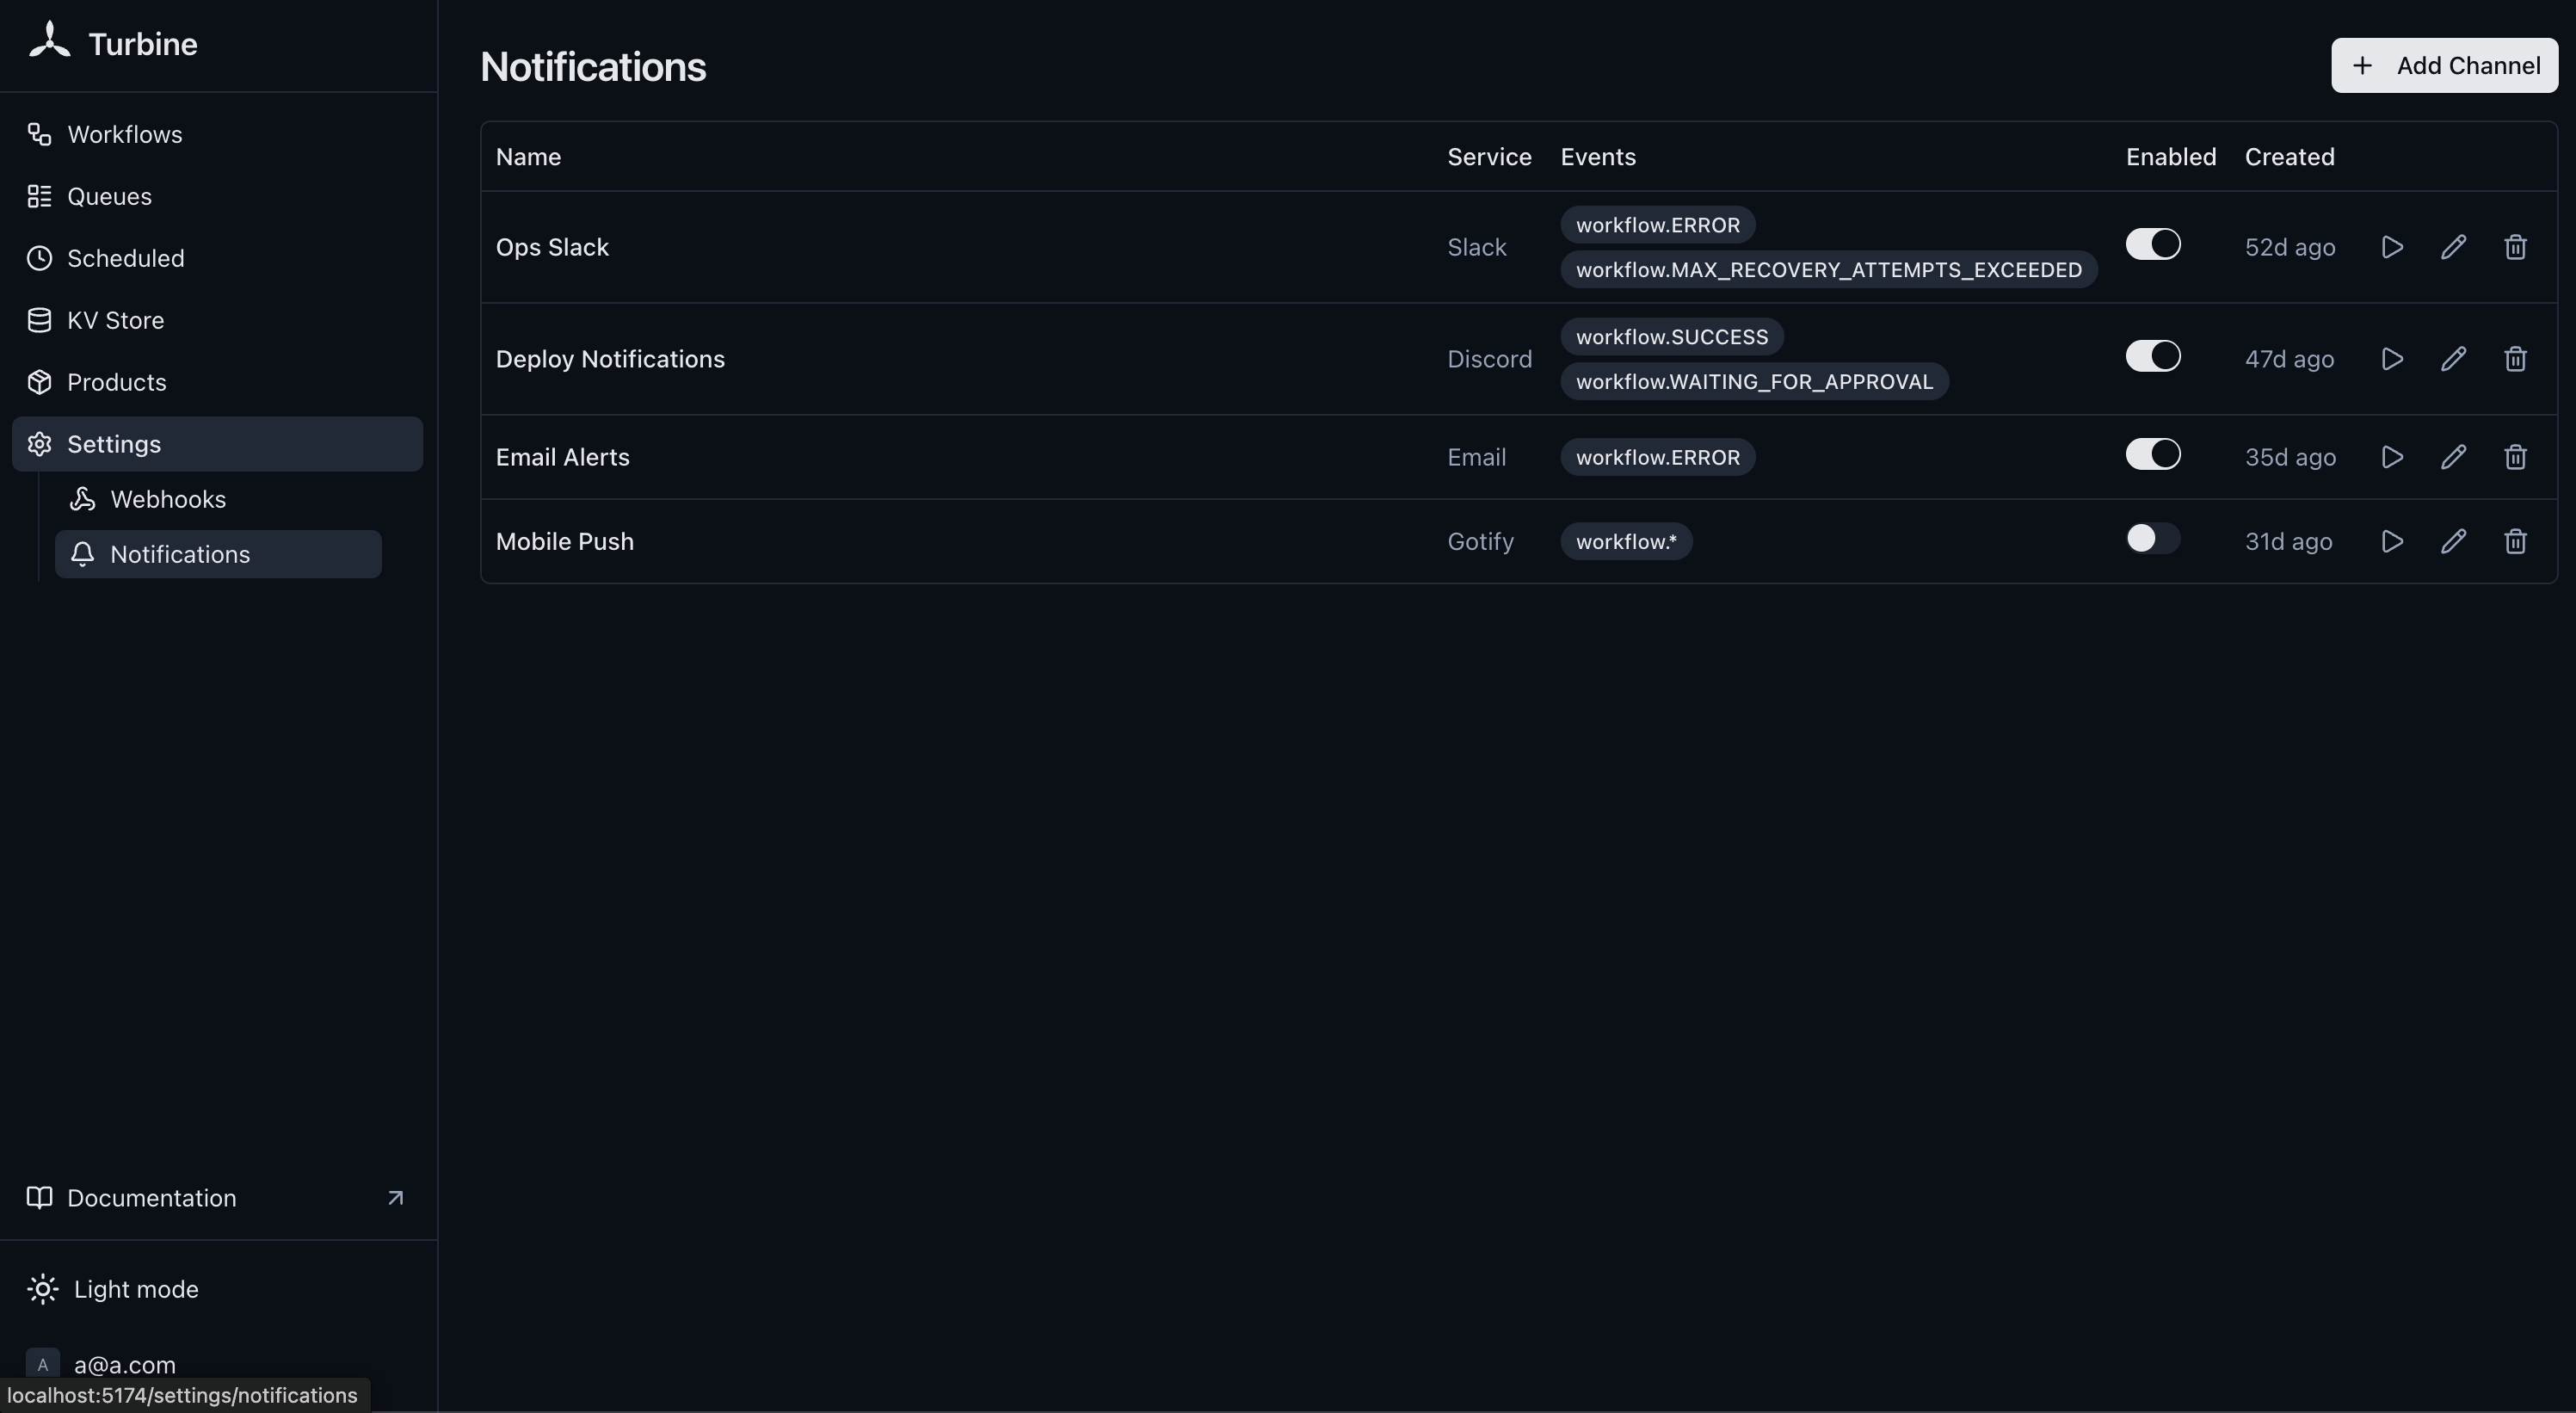Image resolution: width=2576 pixels, height=1413 pixels.
Task: Navigate to KV Store
Action: click(x=217, y=320)
